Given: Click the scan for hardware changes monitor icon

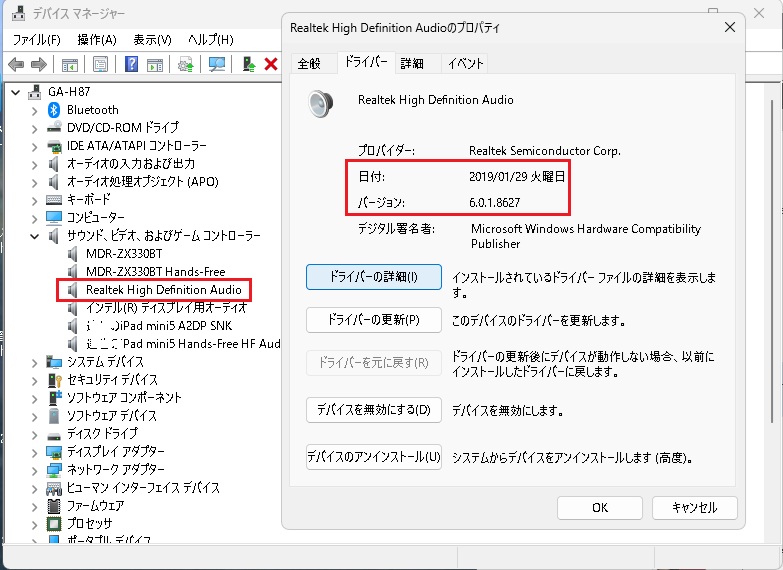Looking at the screenshot, I should pos(217,64).
